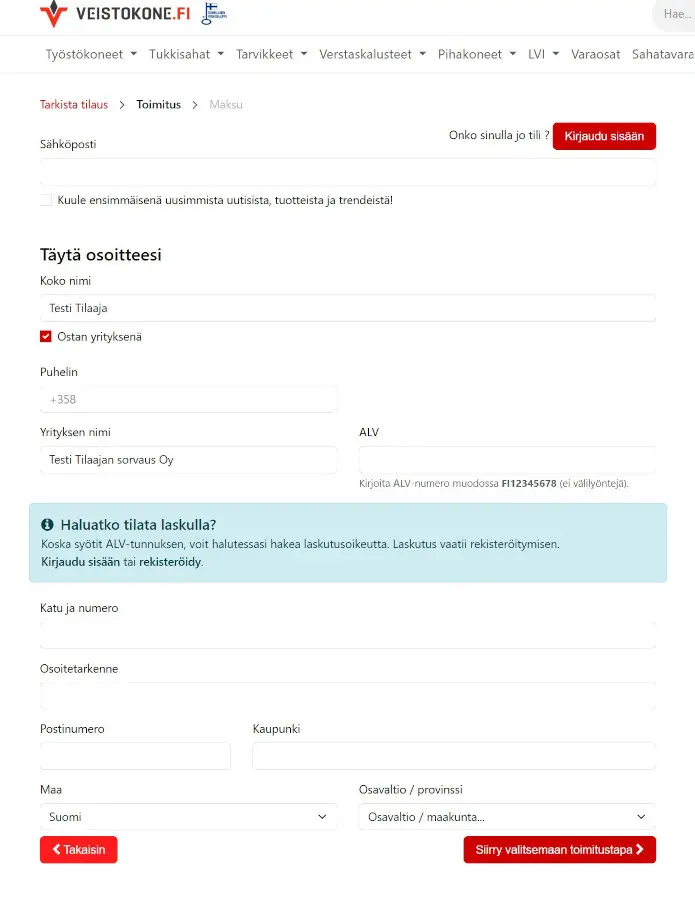Open the Maa country dropdown
This screenshot has width=695, height=900.
tap(189, 817)
